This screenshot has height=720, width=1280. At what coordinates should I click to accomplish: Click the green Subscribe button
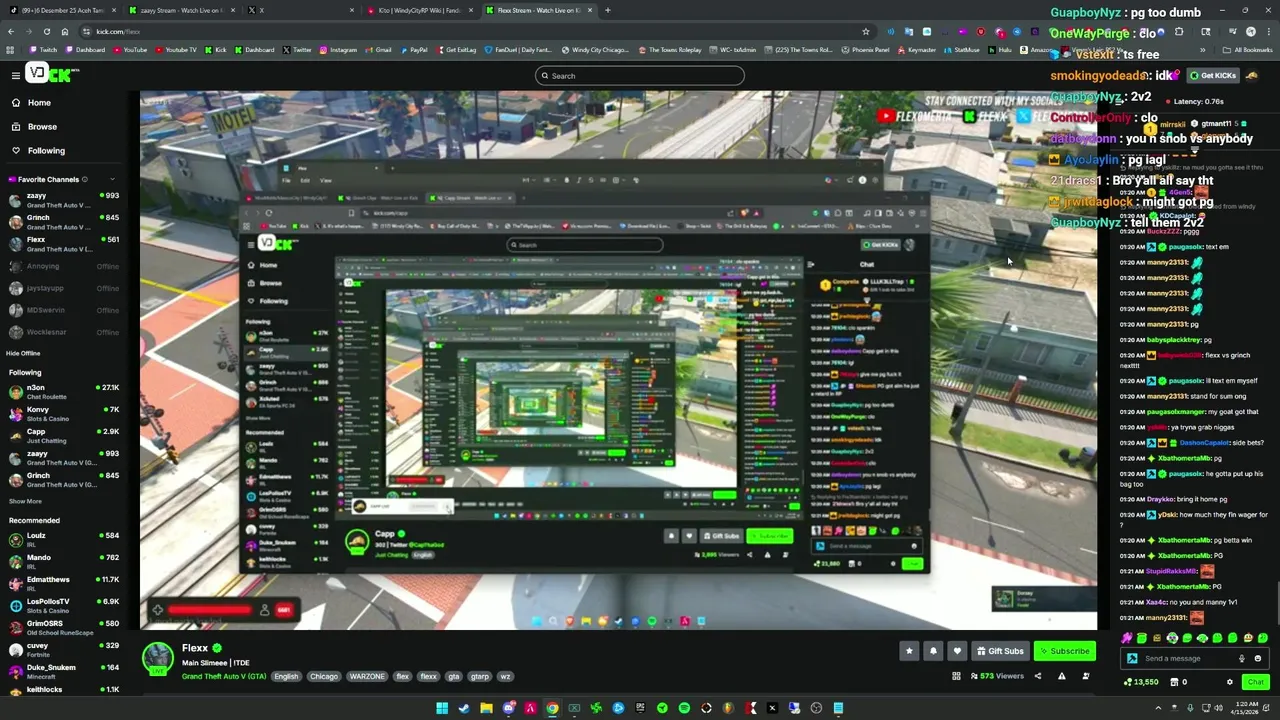tap(1065, 651)
